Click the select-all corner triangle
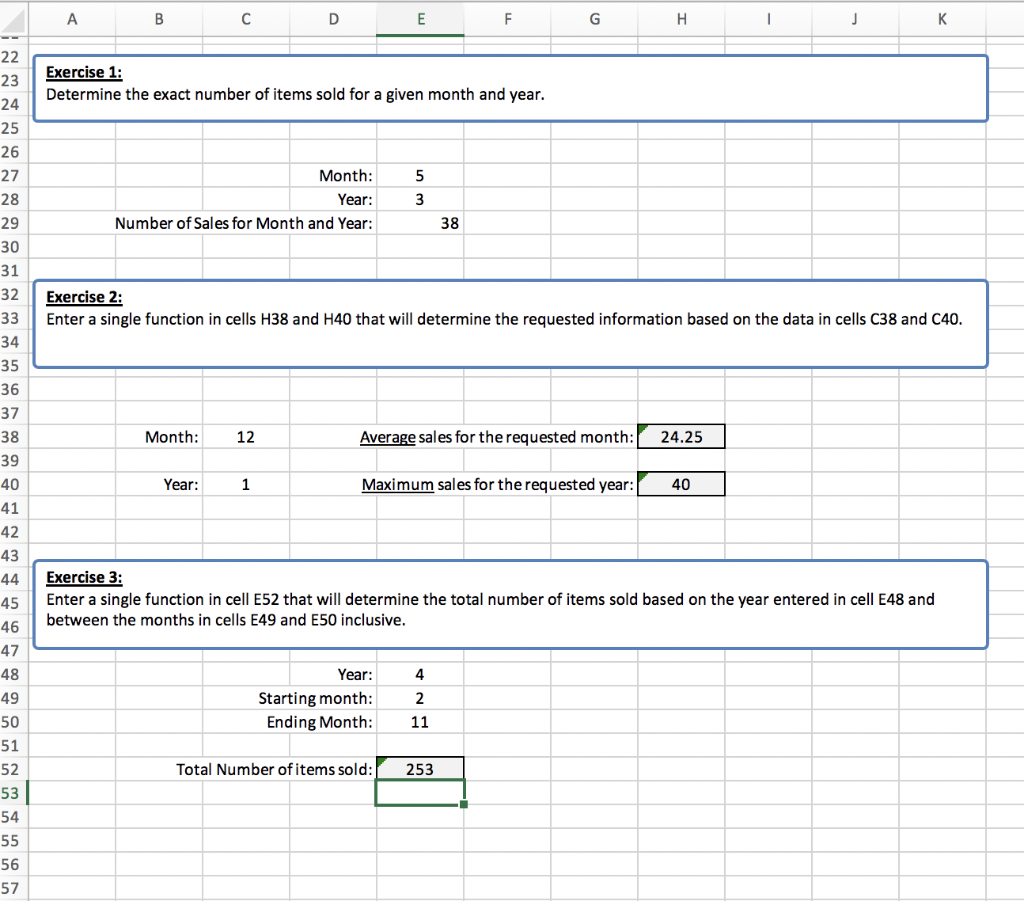 [13, 20]
